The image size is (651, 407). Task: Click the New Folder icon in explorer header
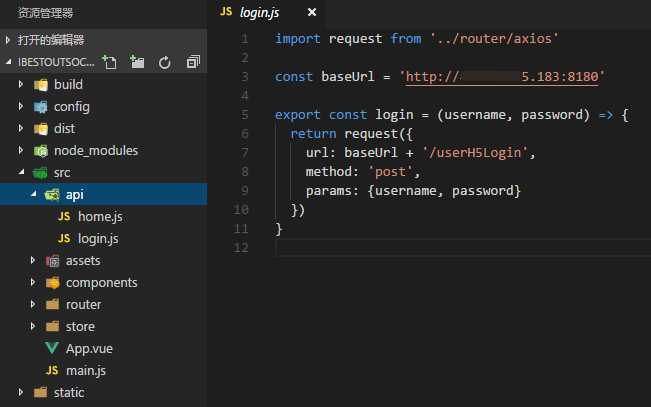tap(137, 62)
